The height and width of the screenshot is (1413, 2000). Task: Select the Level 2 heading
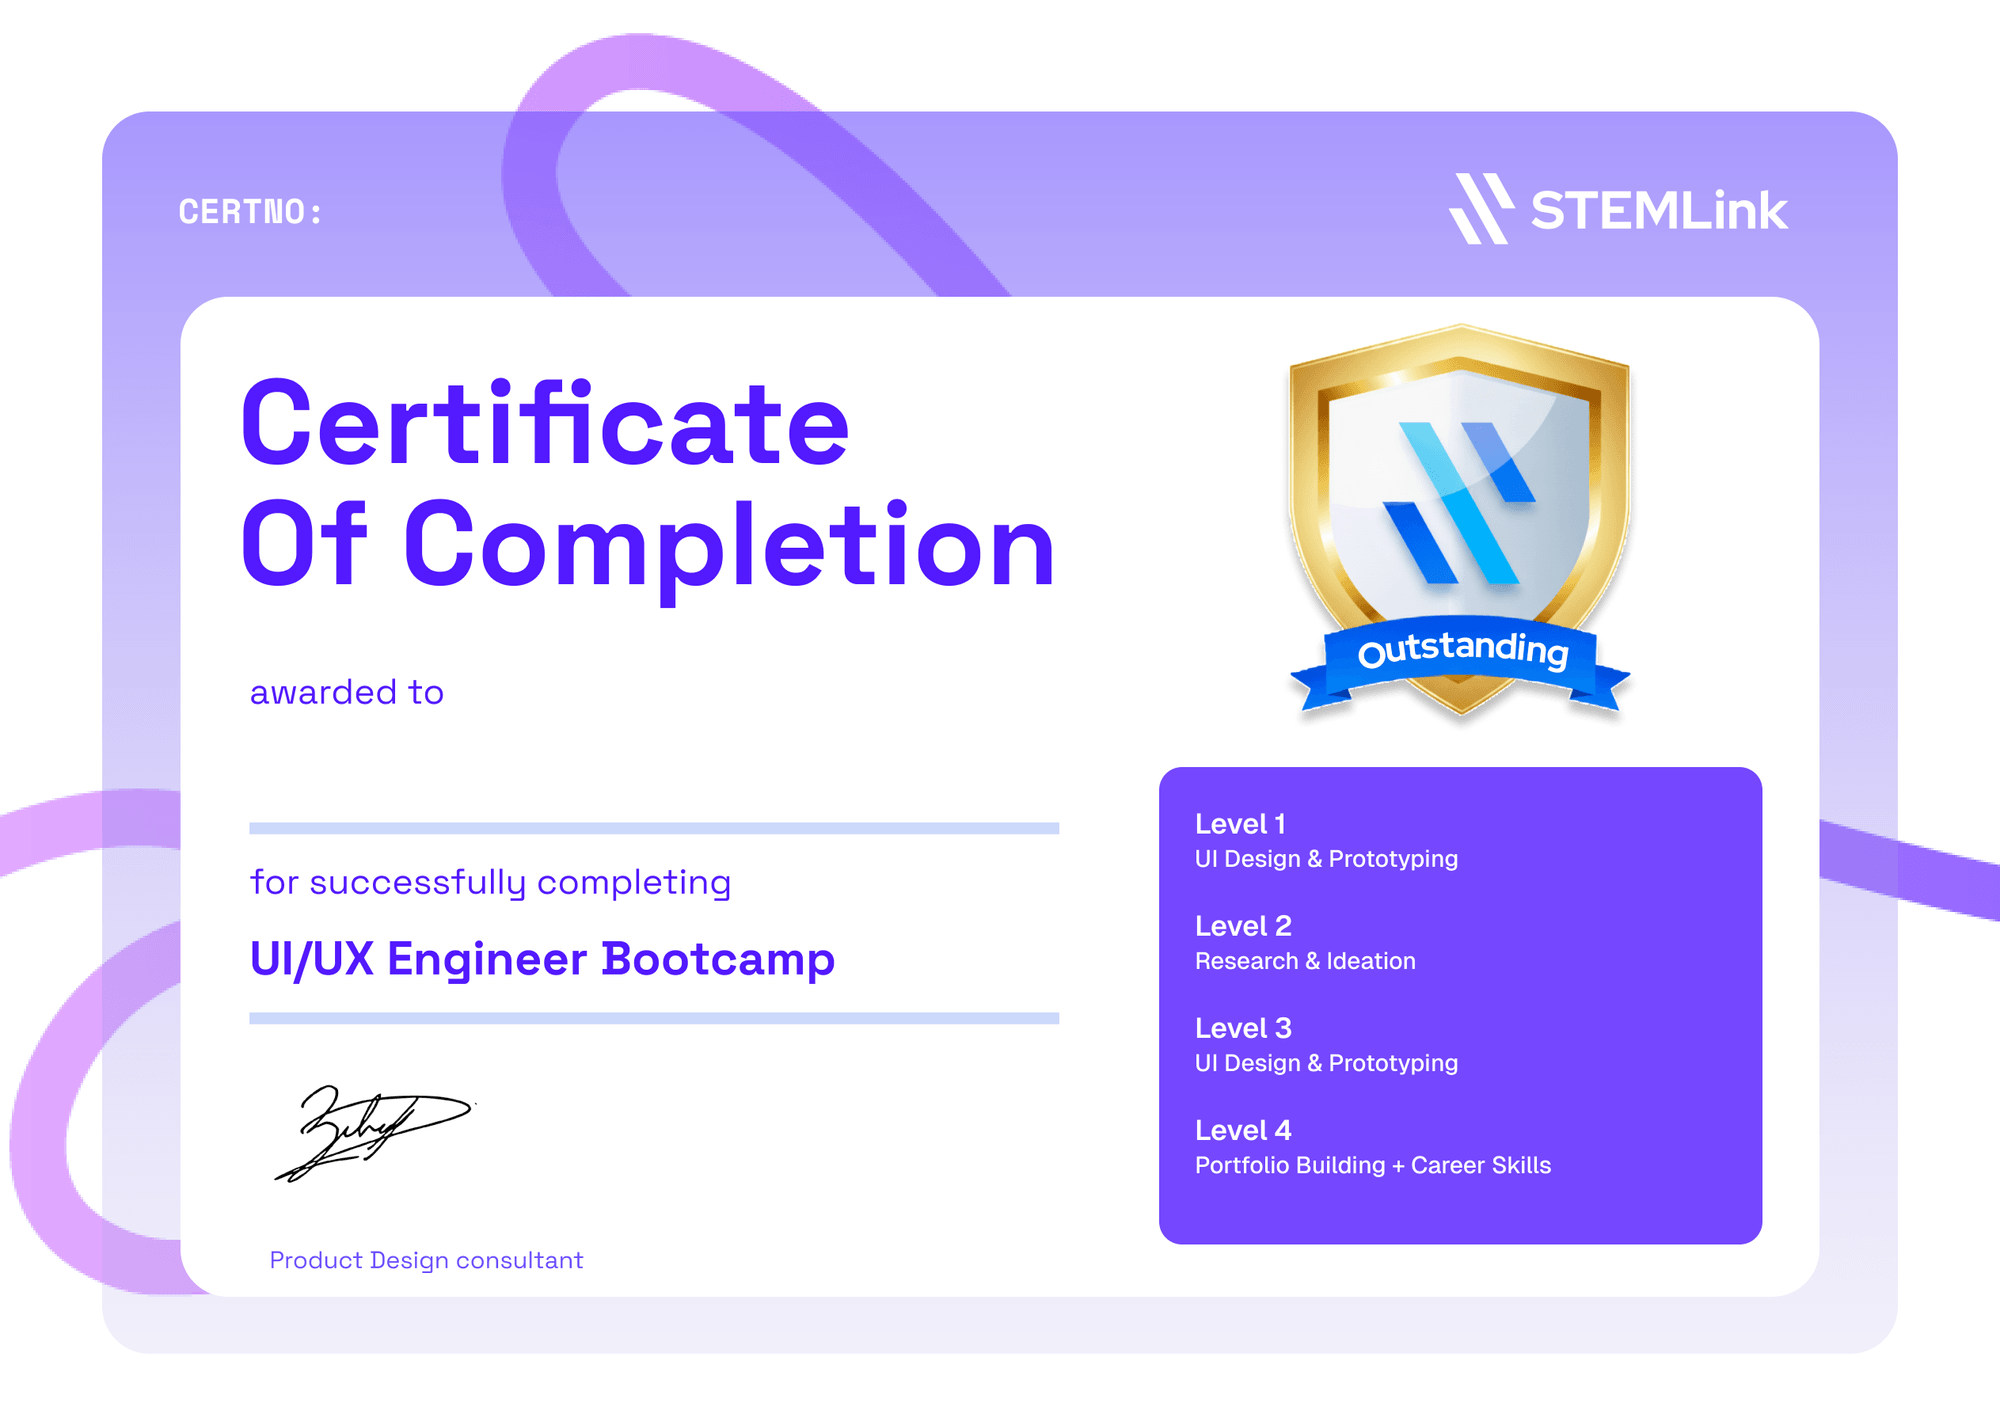[x=1243, y=926]
